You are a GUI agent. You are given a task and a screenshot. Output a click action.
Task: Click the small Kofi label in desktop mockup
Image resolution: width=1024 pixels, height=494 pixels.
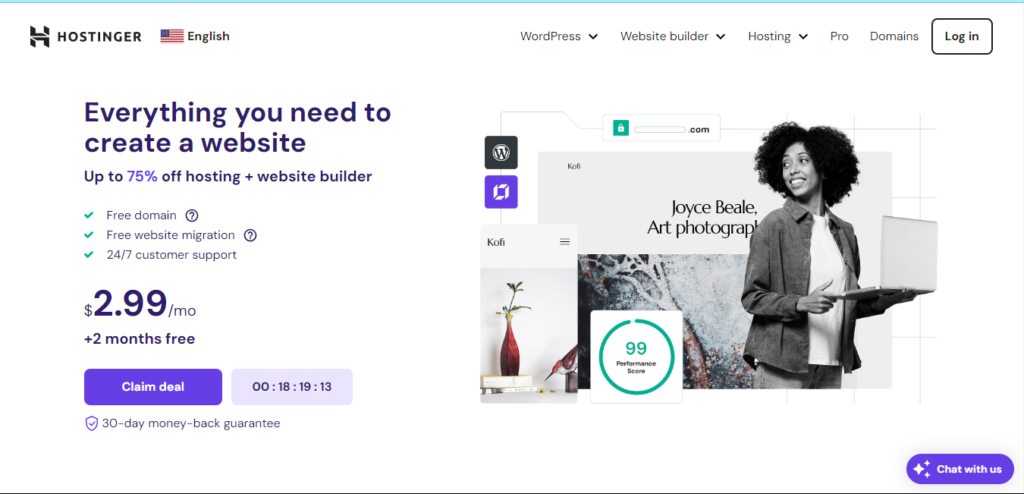pyautogui.click(x=574, y=167)
